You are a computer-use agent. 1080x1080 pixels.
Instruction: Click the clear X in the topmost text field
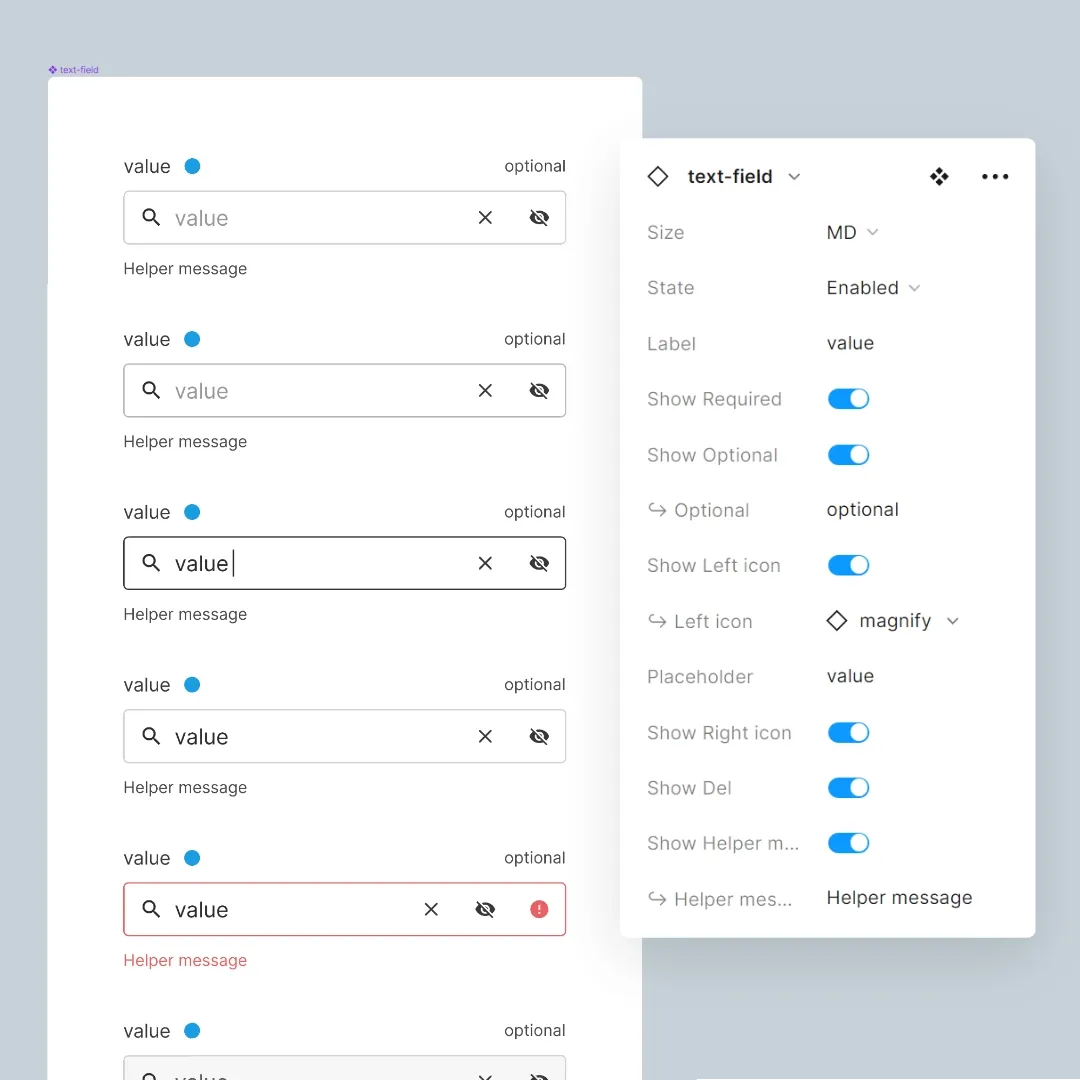[x=485, y=218]
